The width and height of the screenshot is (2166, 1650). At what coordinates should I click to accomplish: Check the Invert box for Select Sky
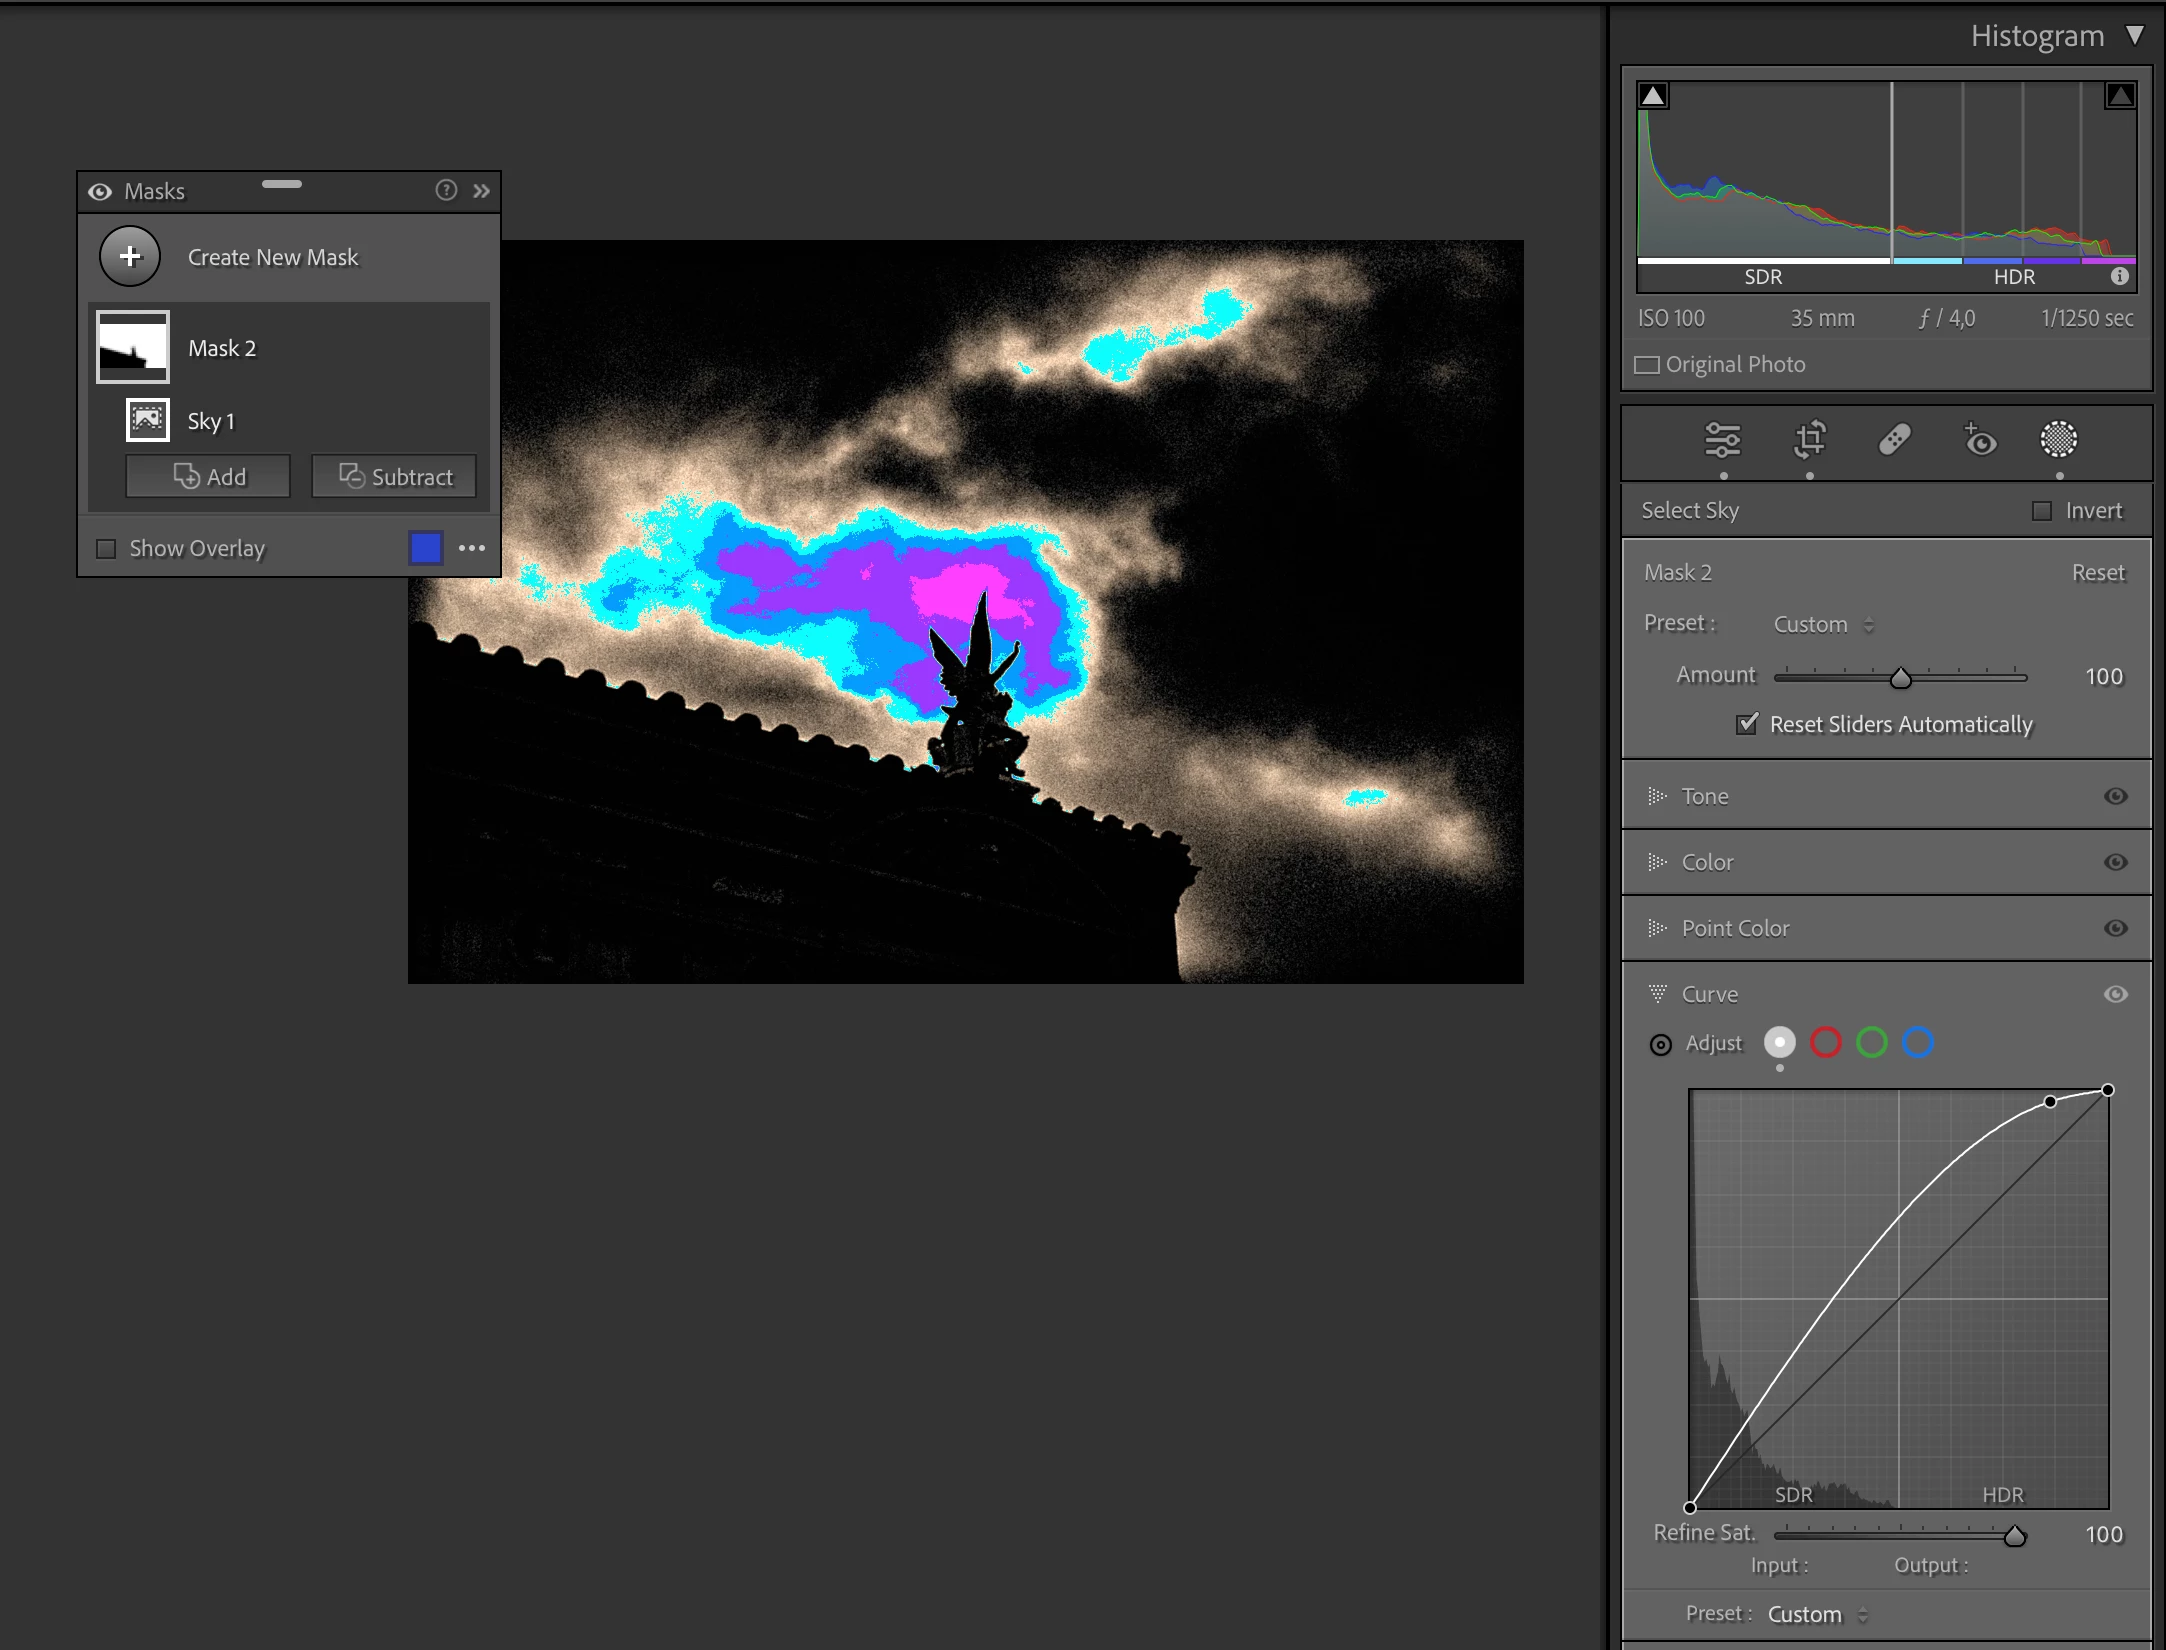tap(2042, 511)
